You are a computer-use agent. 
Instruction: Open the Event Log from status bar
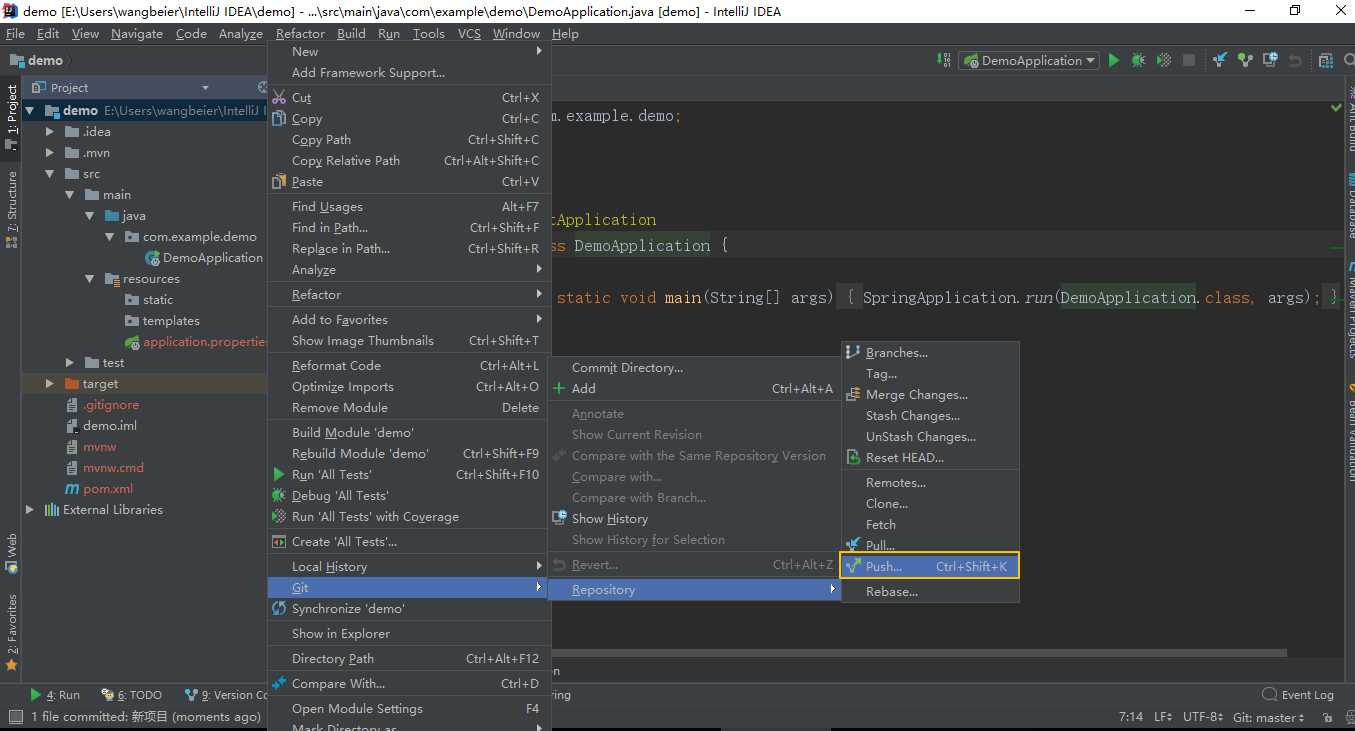click(x=1298, y=694)
